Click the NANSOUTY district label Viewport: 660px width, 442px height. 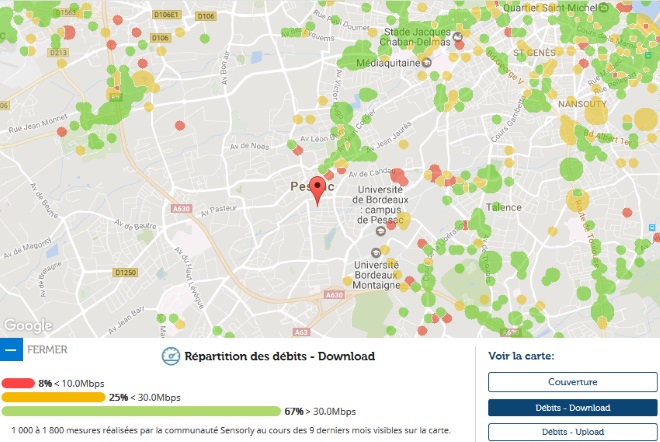coord(582,104)
